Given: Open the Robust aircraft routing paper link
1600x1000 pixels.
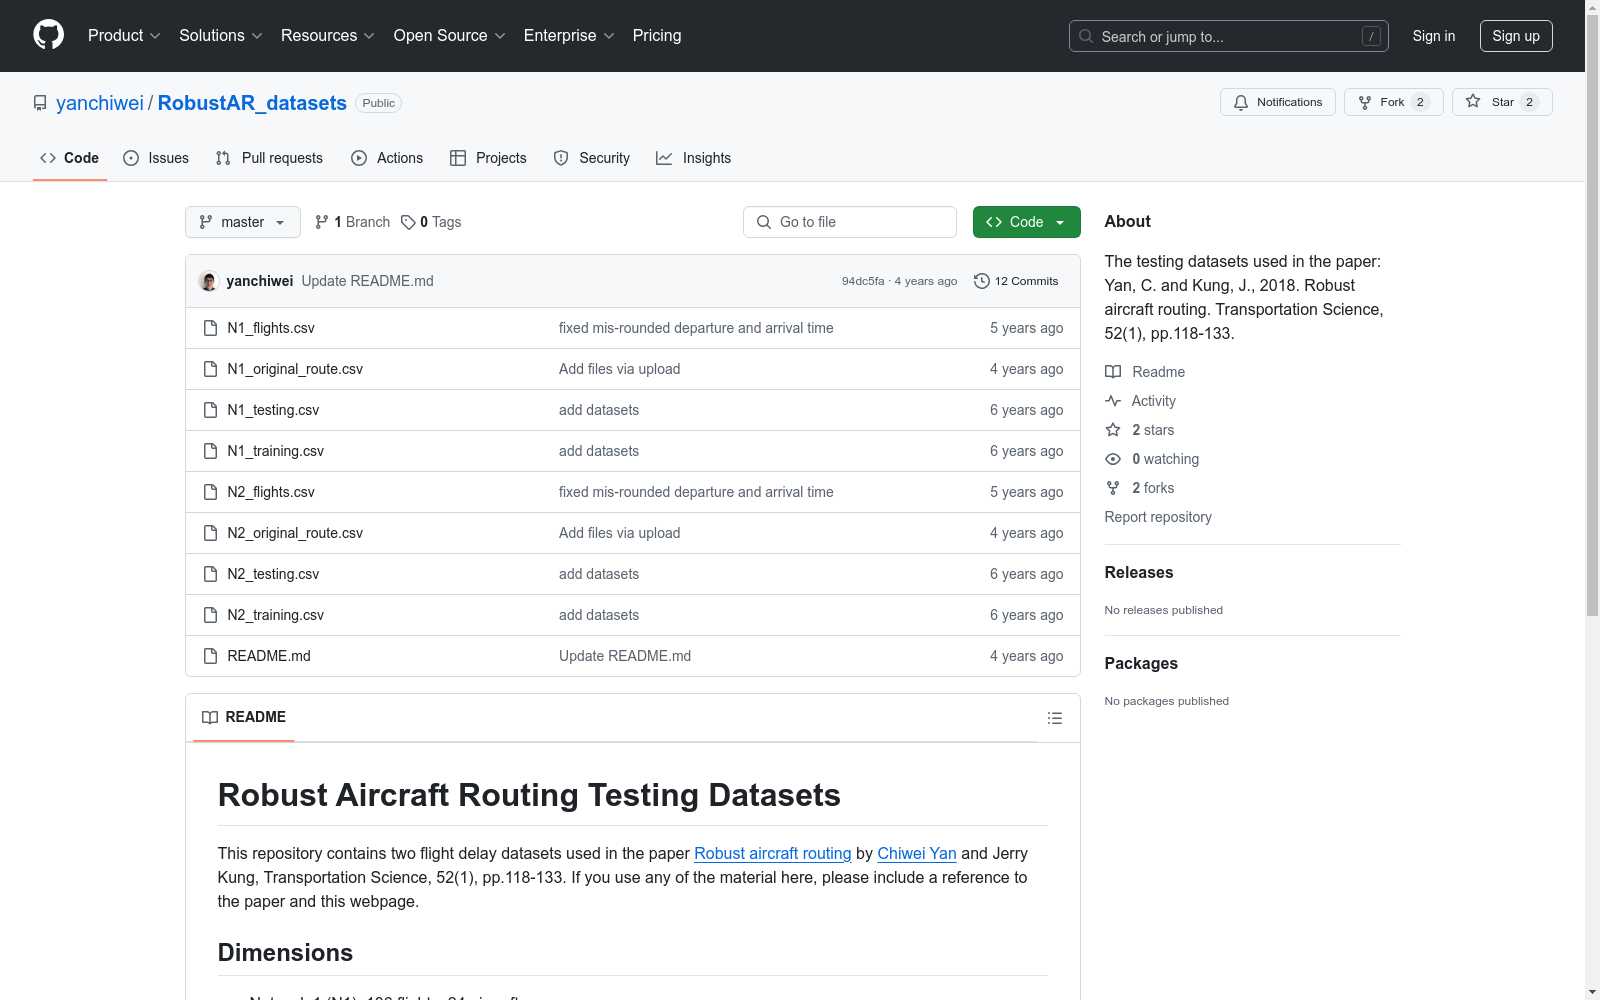Looking at the screenshot, I should point(773,853).
